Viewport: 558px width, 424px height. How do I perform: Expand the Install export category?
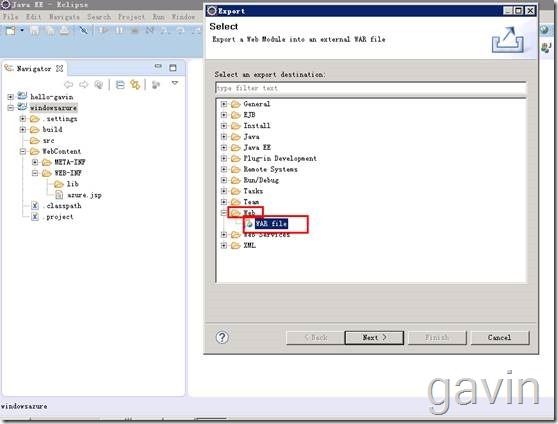pyautogui.click(x=224, y=126)
